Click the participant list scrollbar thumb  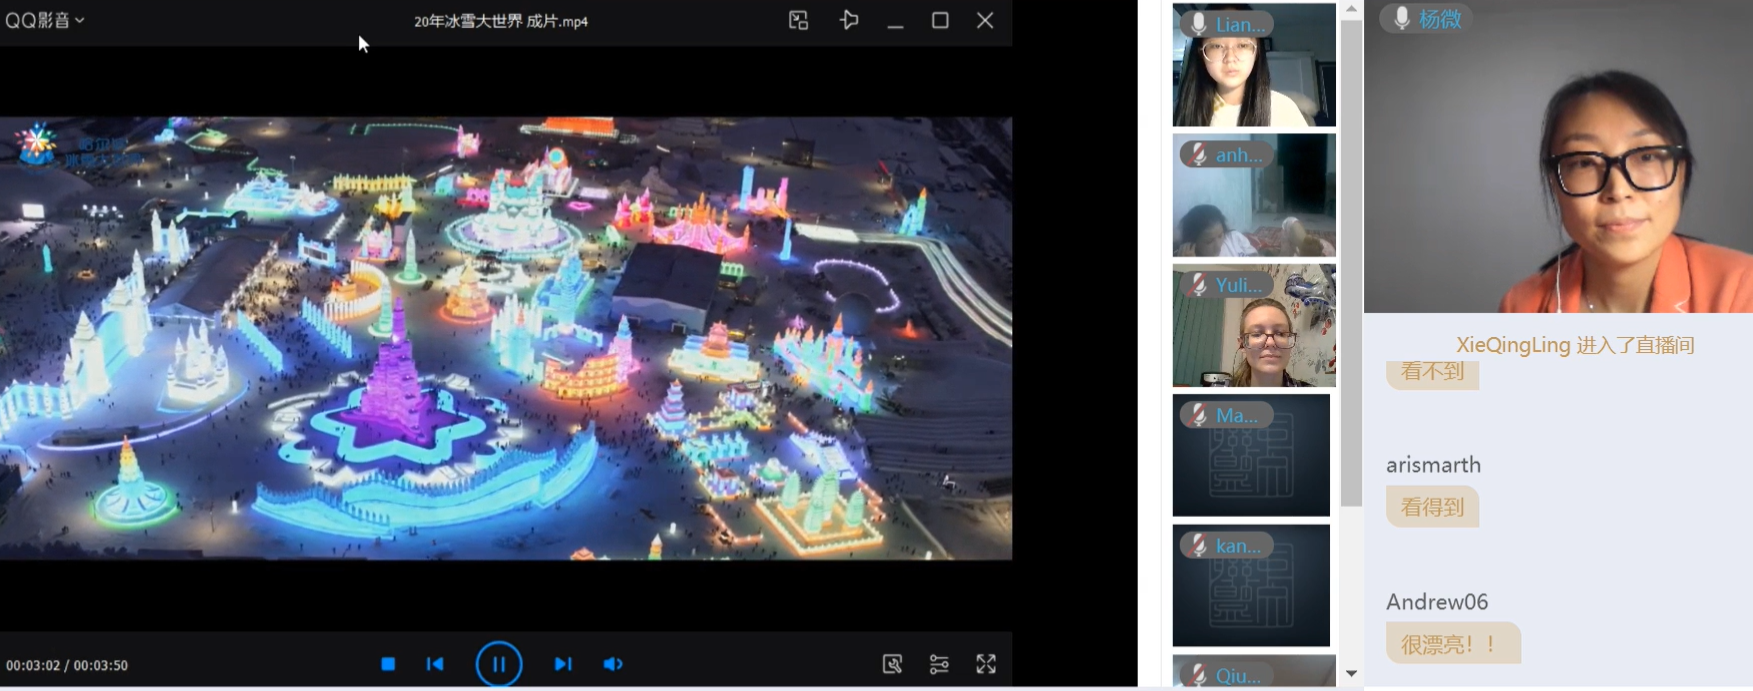click(1351, 264)
